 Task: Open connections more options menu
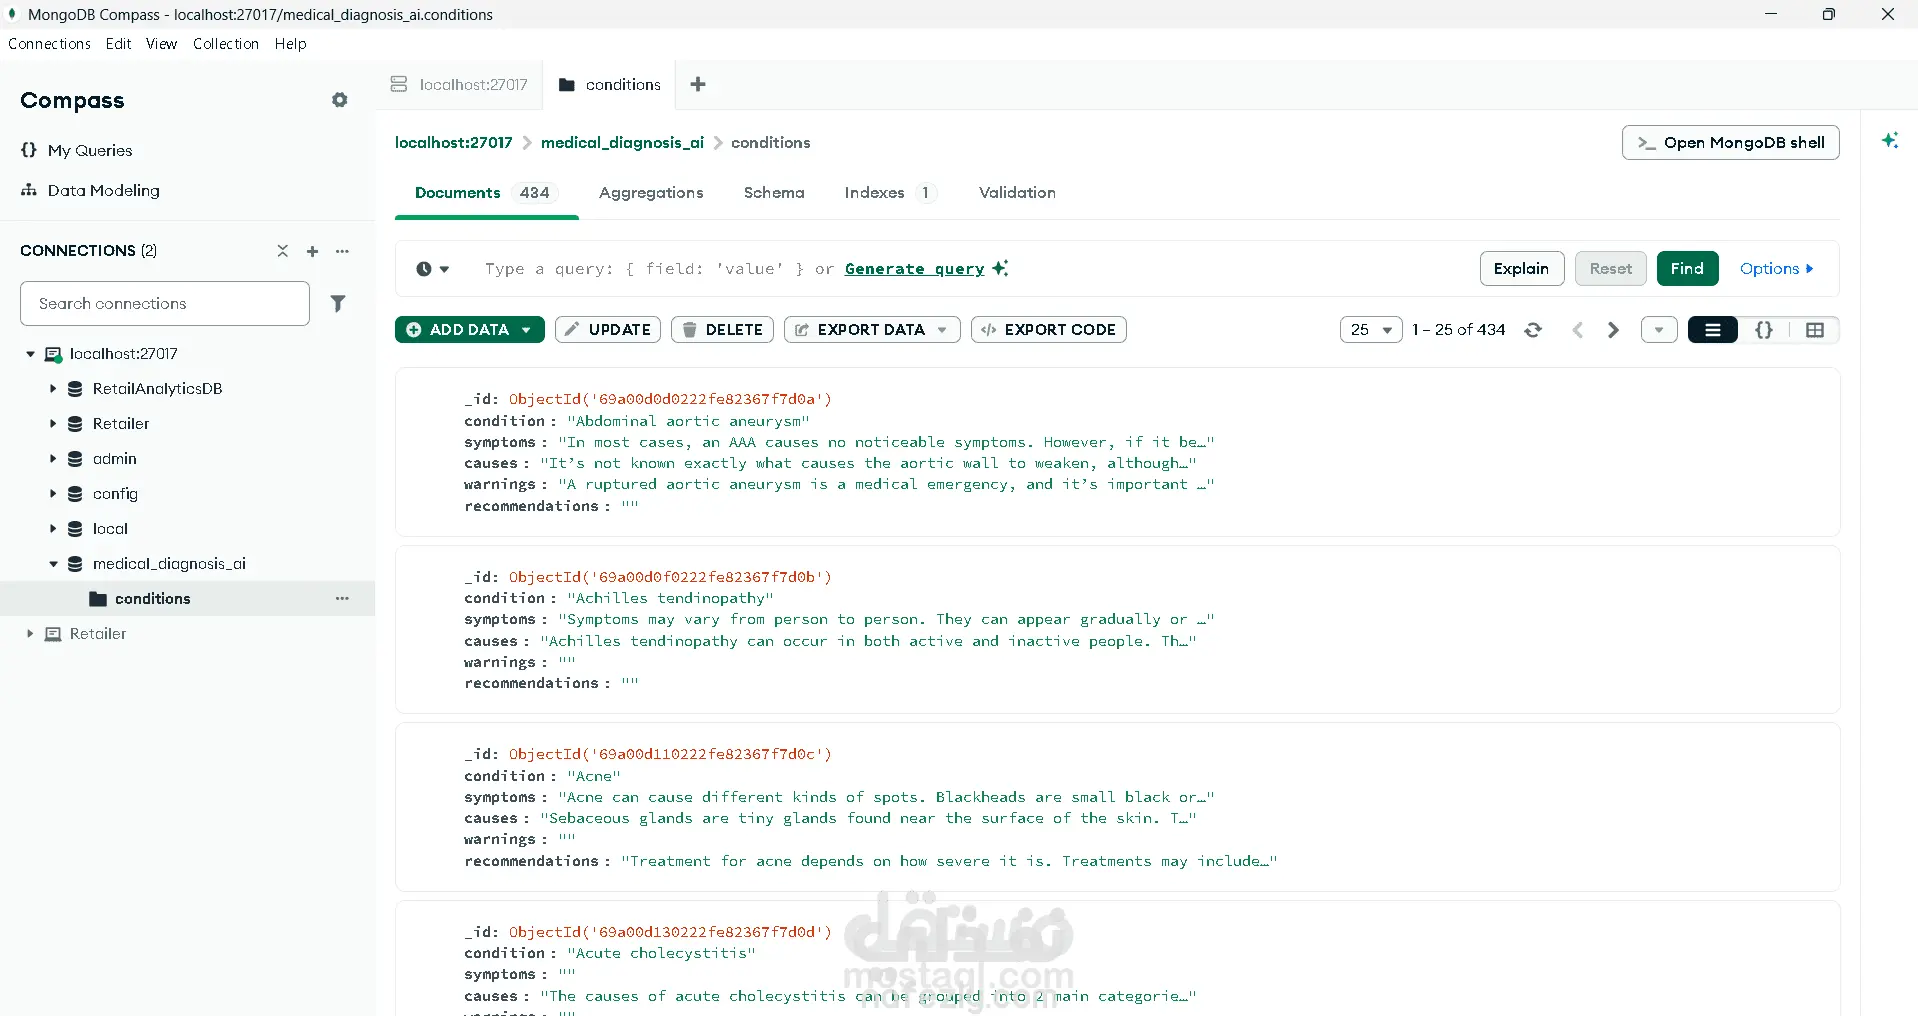(x=342, y=251)
